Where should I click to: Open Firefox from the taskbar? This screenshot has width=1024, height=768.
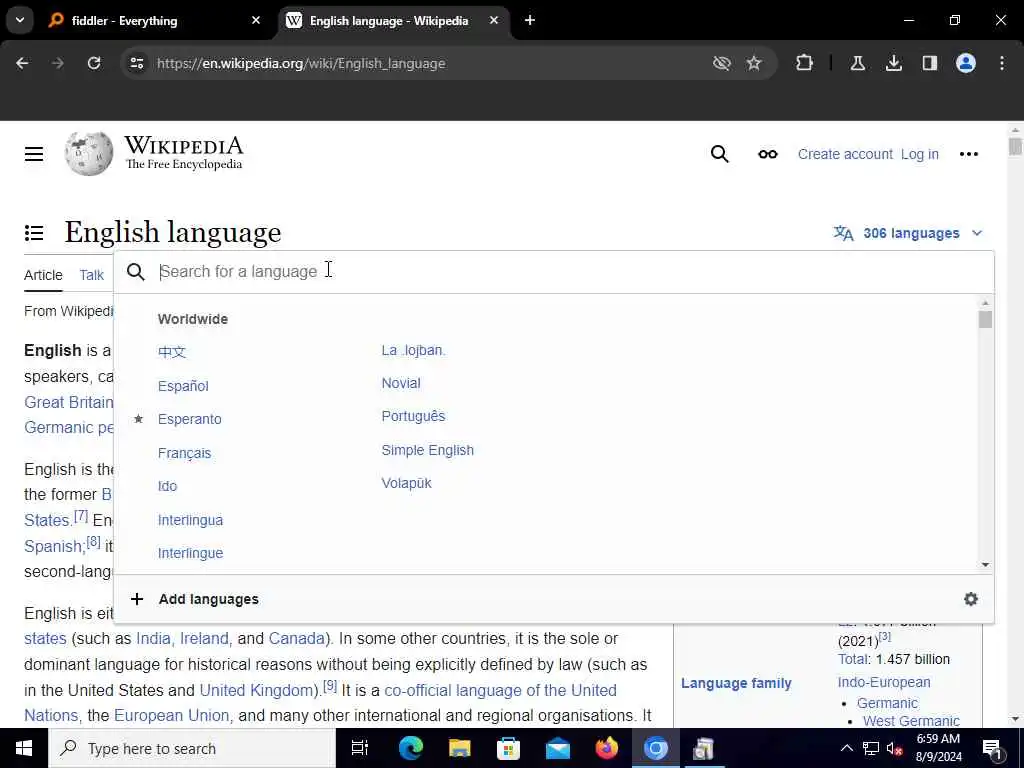[607, 748]
